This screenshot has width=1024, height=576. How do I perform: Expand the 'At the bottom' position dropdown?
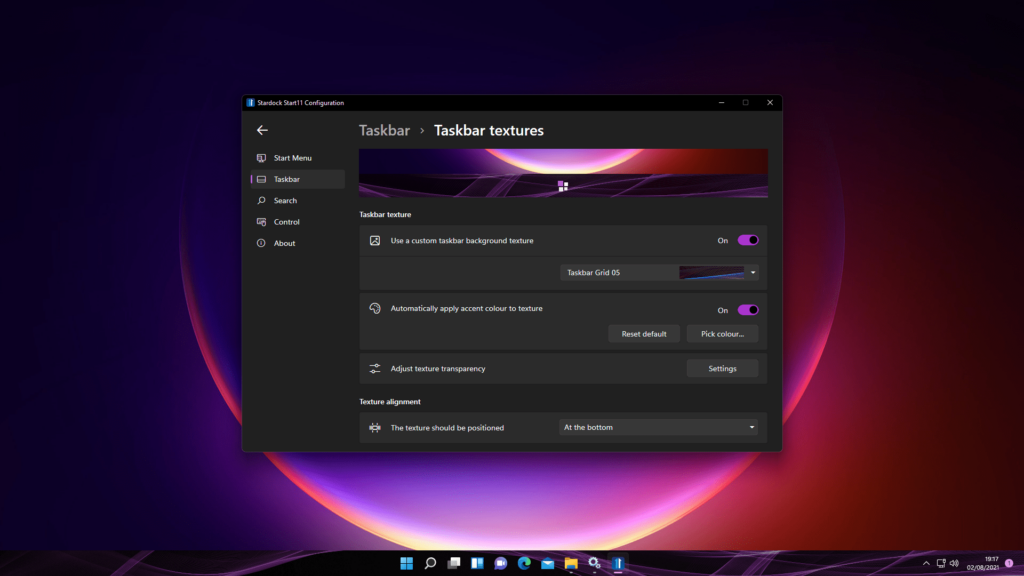click(658, 427)
